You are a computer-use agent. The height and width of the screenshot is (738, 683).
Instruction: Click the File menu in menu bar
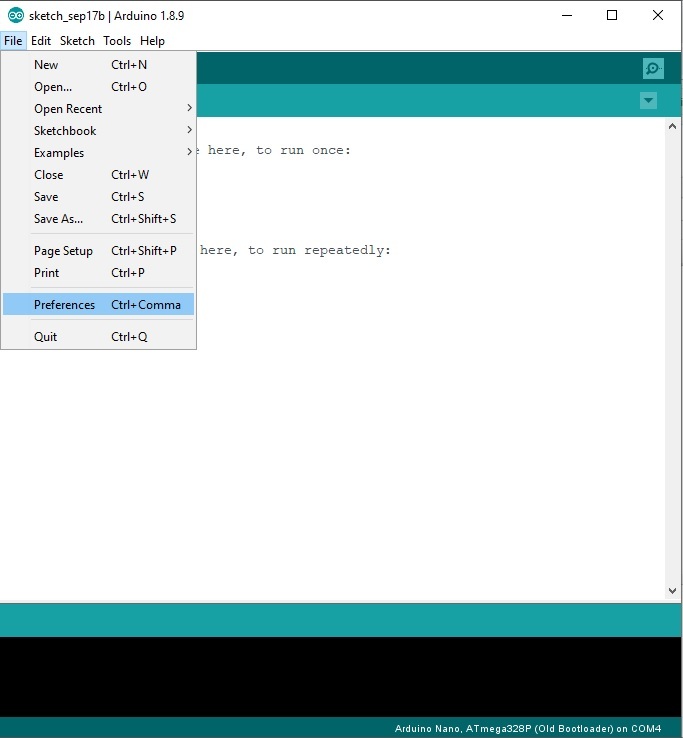tap(13, 41)
